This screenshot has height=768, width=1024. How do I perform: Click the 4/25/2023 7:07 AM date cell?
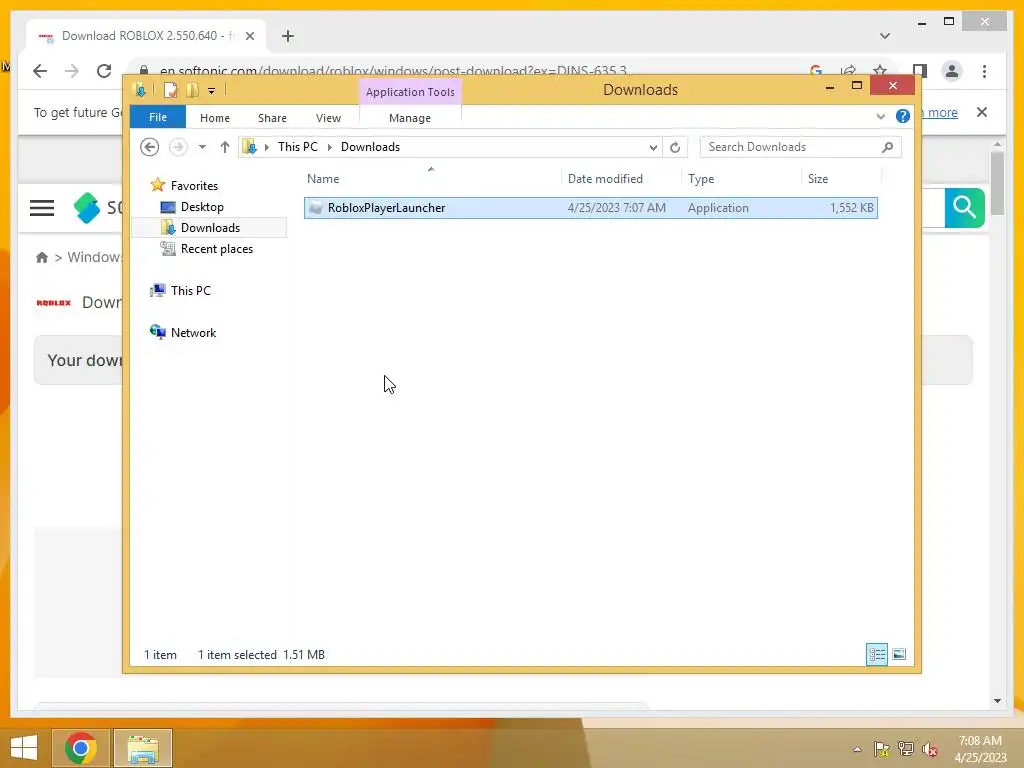pos(616,208)
